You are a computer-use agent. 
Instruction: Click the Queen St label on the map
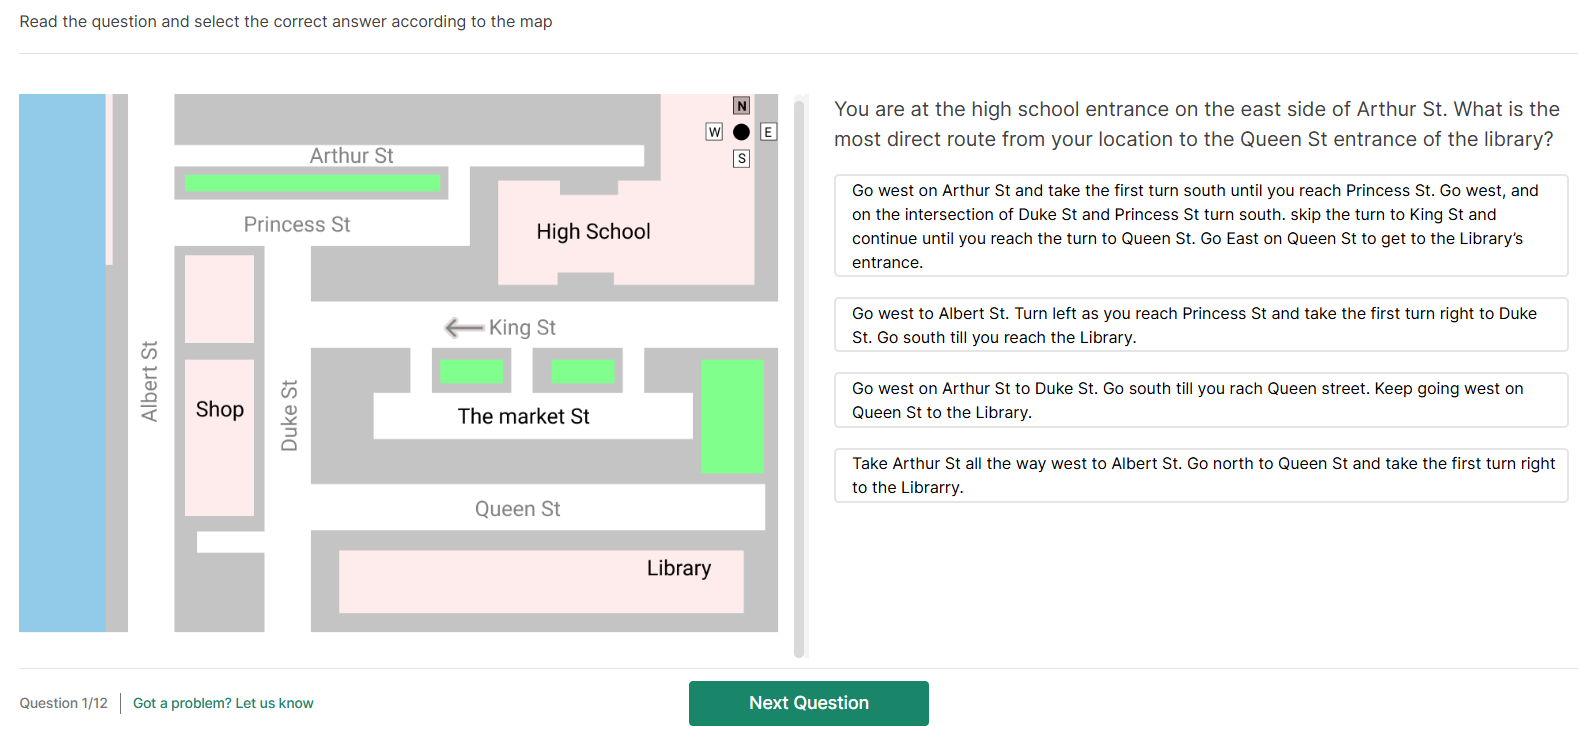(x=517, y=509)
